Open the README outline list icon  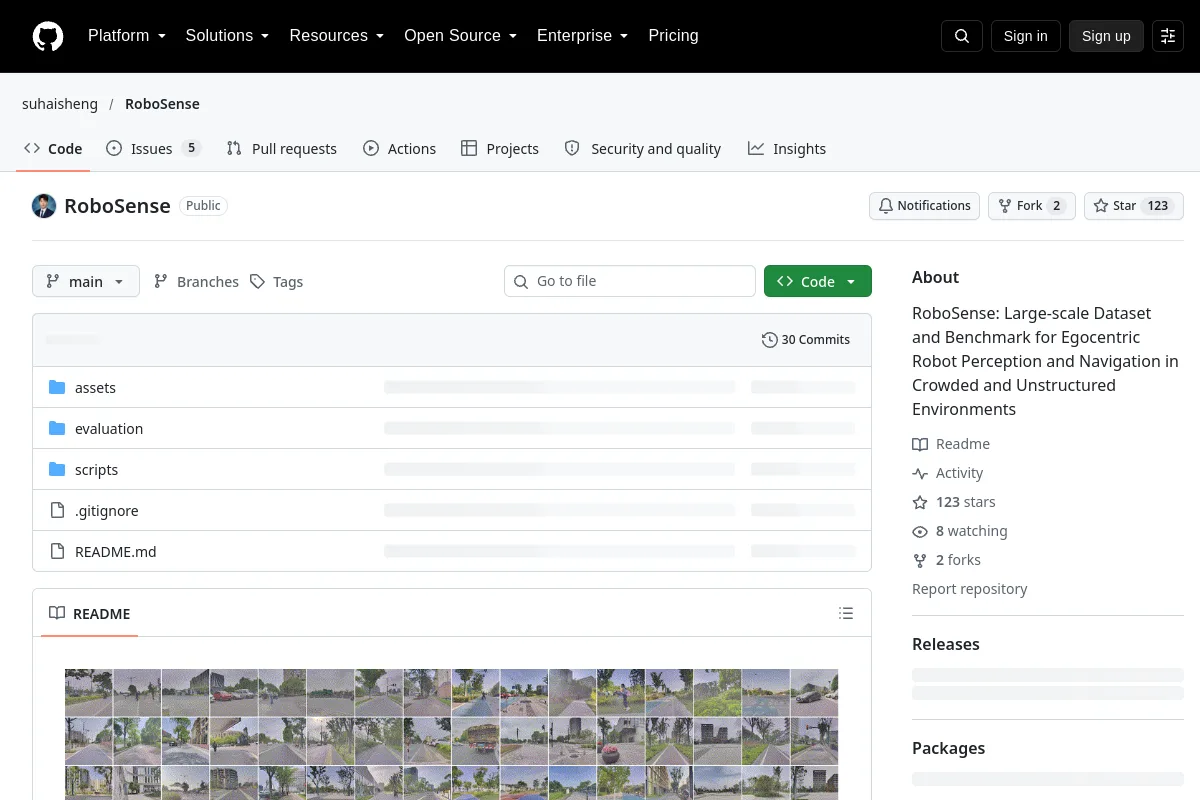coord(846,613)
